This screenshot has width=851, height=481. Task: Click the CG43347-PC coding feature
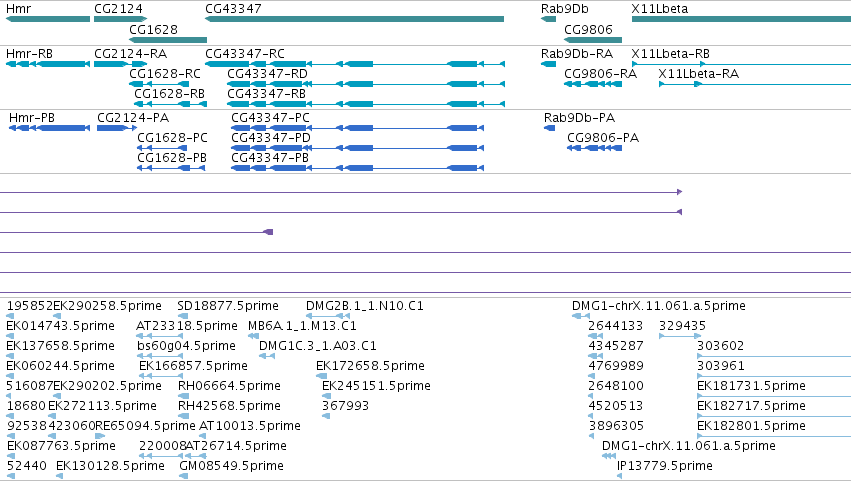click(x=357, y=128)
